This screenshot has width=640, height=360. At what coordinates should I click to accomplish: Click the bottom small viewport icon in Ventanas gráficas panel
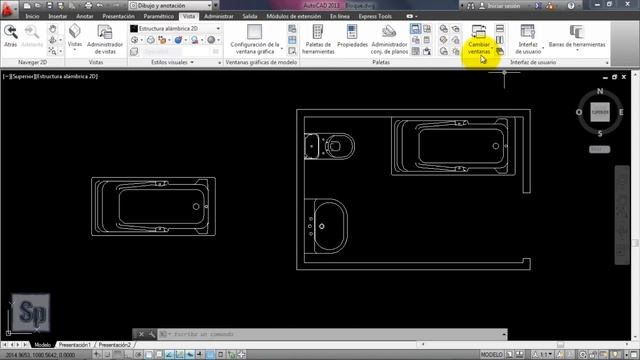point(292,51)
